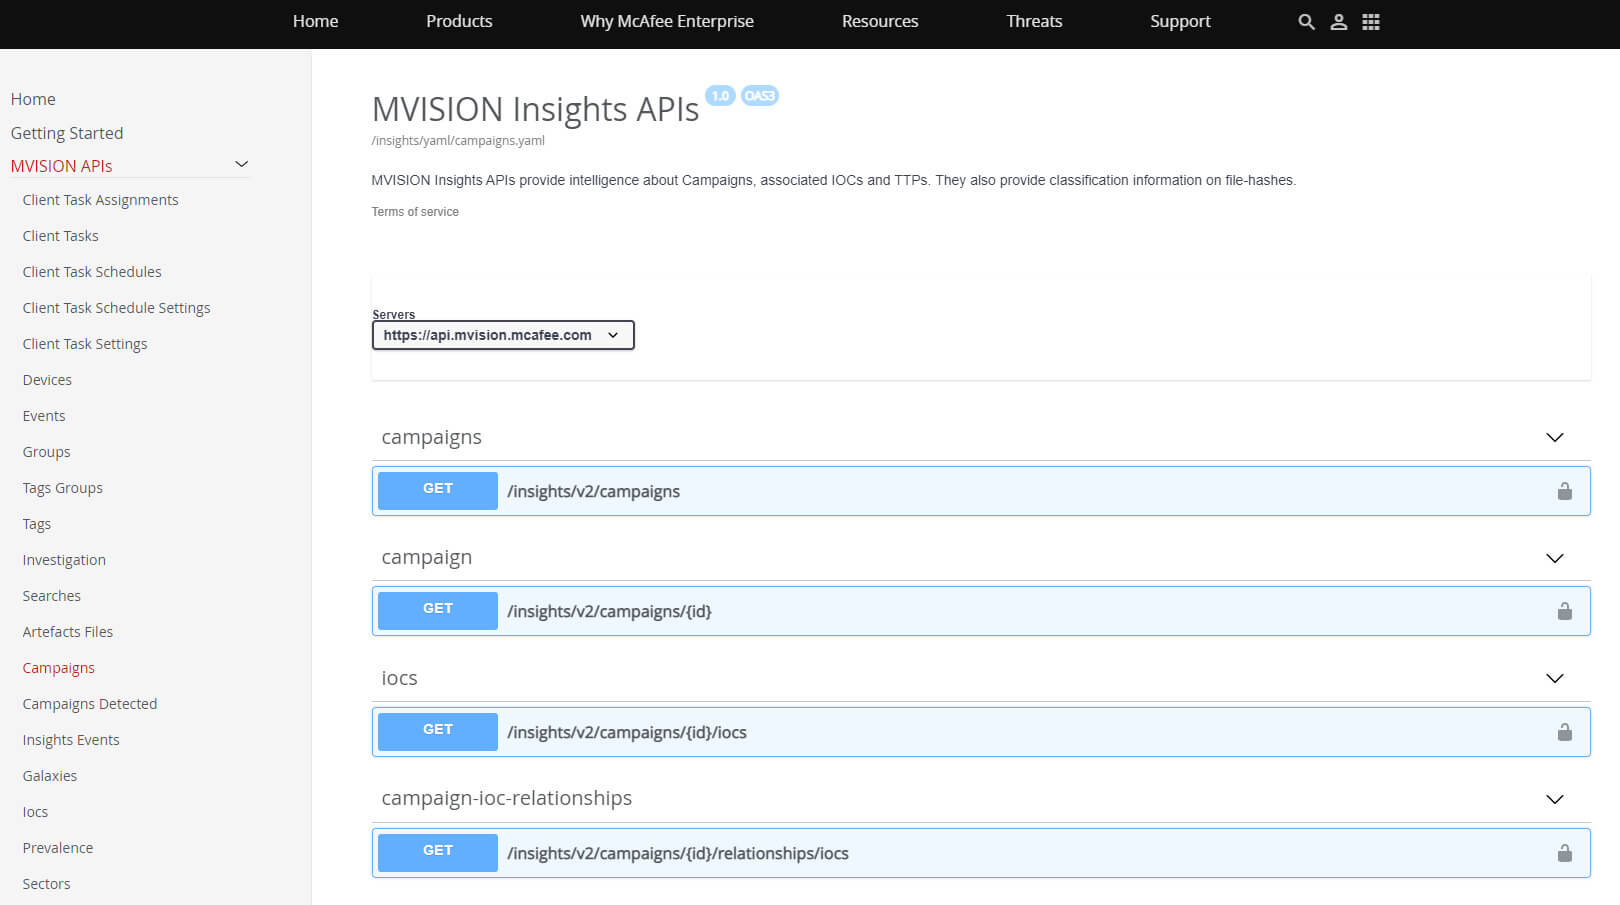Go to Home in top navigation
The height and width of the screenshot is (905, 1620).
[x=315, y=21]
